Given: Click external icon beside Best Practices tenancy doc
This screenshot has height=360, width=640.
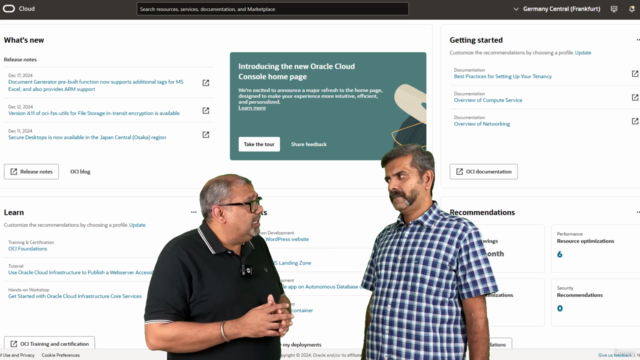Looking at the screenshot, I should coord(635,74).
